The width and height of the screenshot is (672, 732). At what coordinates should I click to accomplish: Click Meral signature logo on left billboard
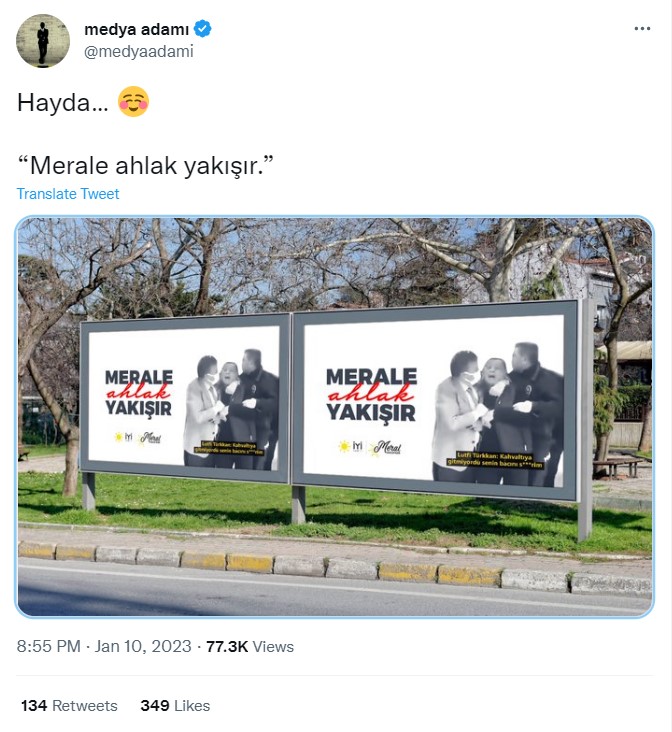pyautogui.click(x=149, y=438)
